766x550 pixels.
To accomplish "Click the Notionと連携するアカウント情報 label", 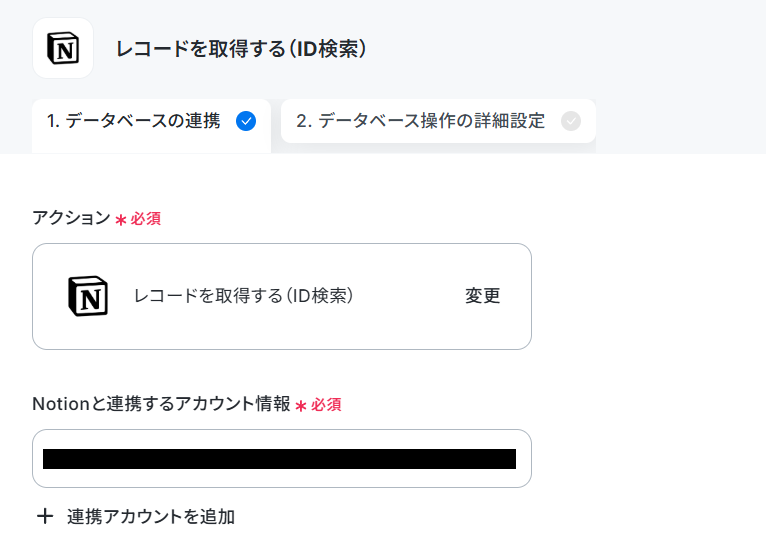I will pos(161,404).
